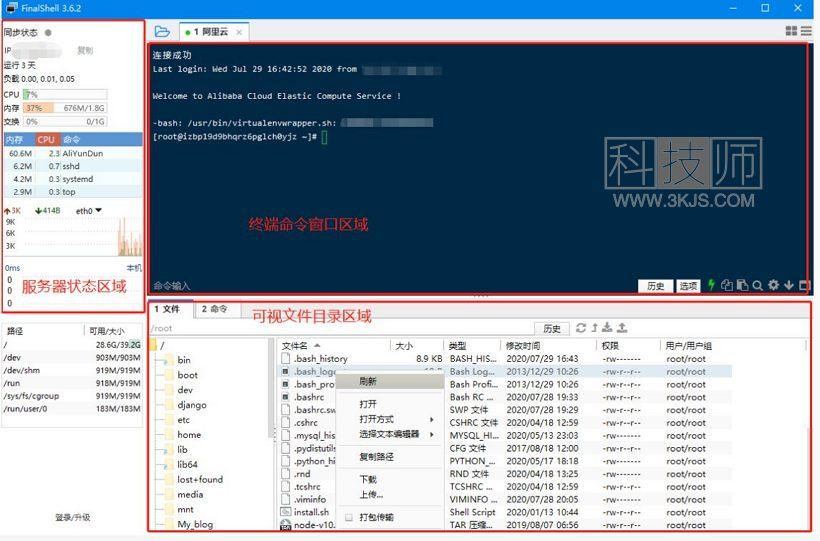The height and width of the screenshot is (541, 820).
Task: Close the 阿里云 session tab
Action: click(x=239, y=32)
